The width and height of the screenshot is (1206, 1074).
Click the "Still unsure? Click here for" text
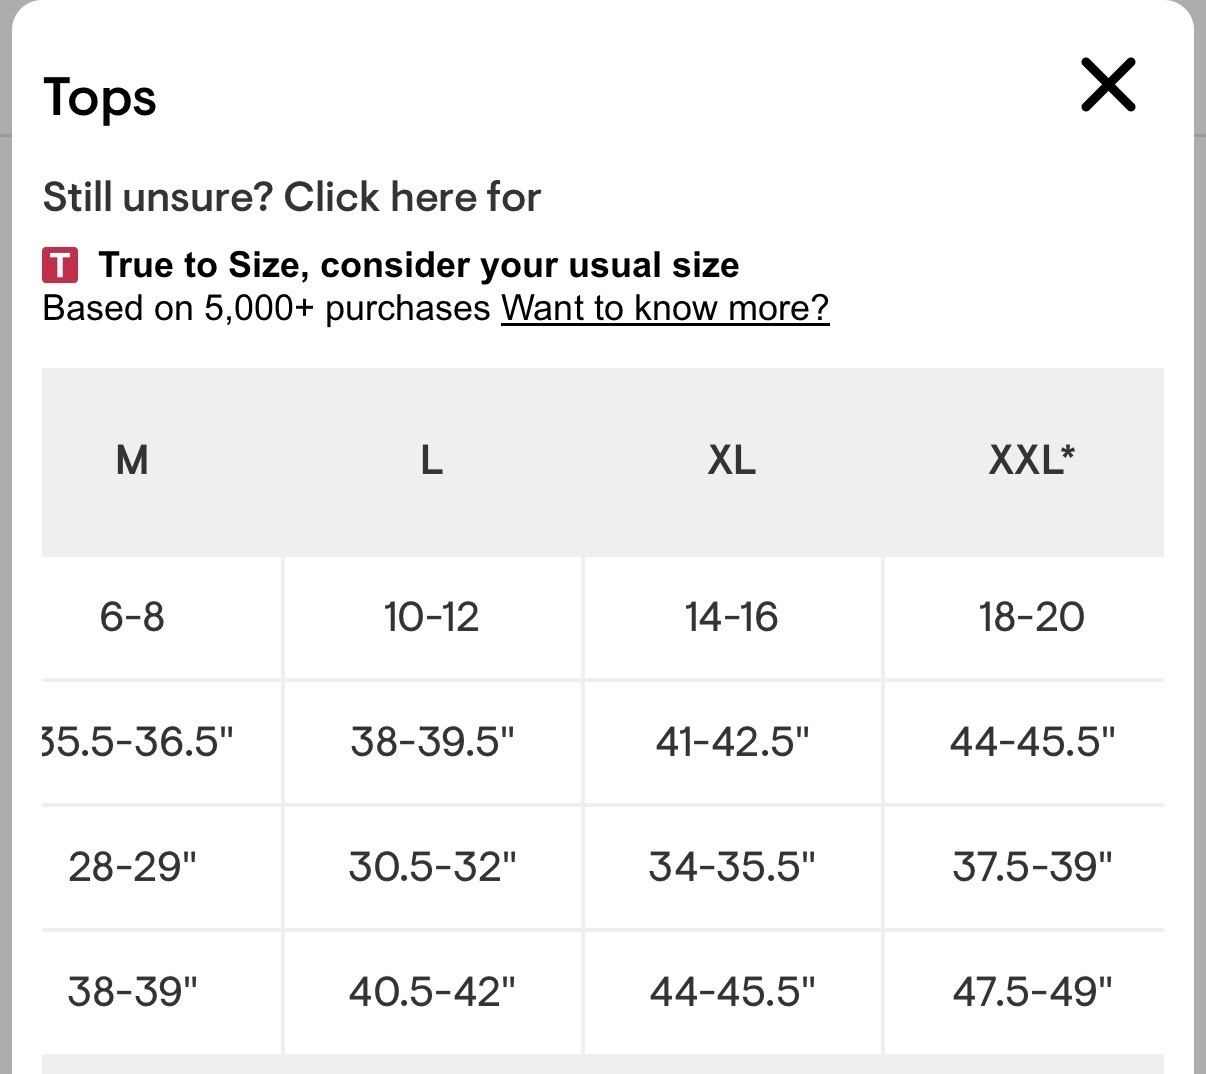[291, 197]
